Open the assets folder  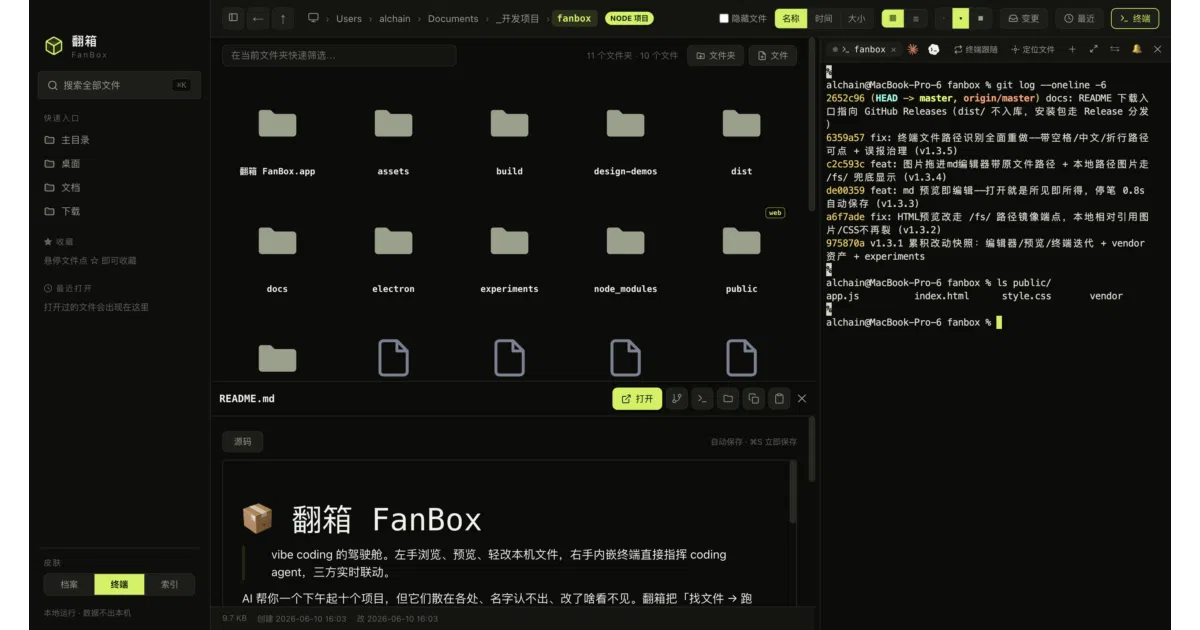(393, 141)
